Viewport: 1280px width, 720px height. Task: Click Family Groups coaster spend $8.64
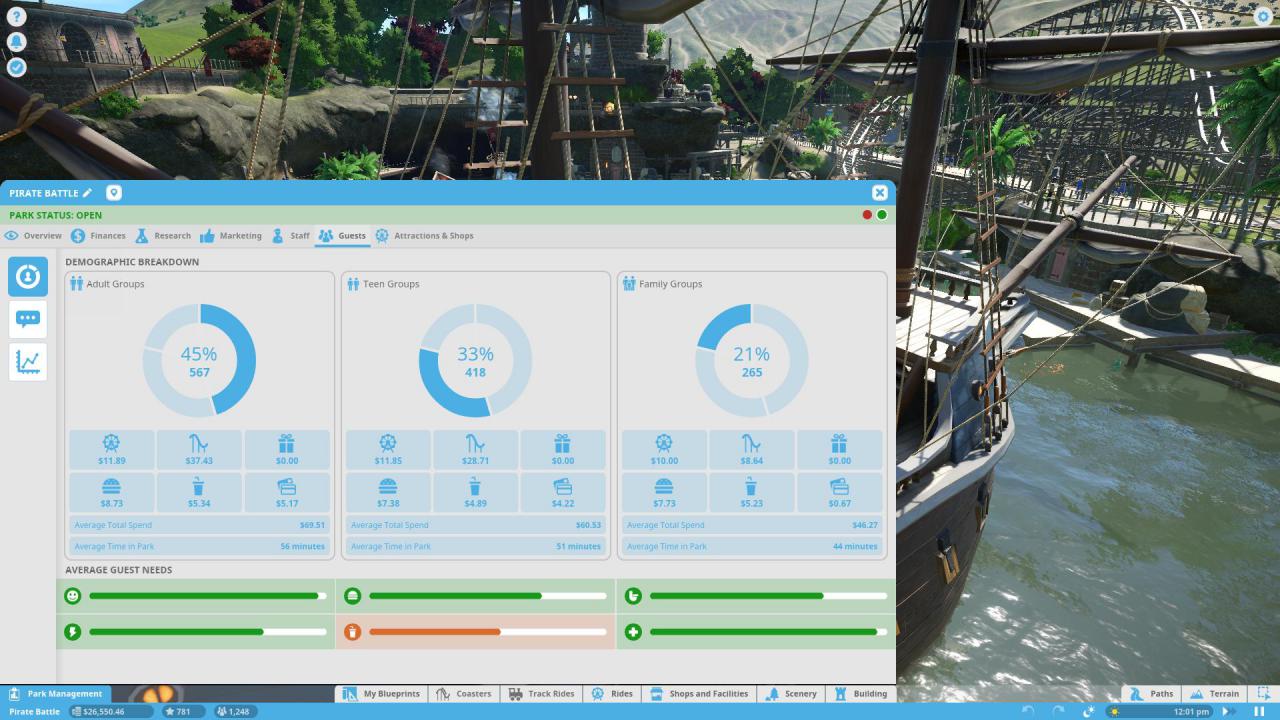(x=751, y=450)
